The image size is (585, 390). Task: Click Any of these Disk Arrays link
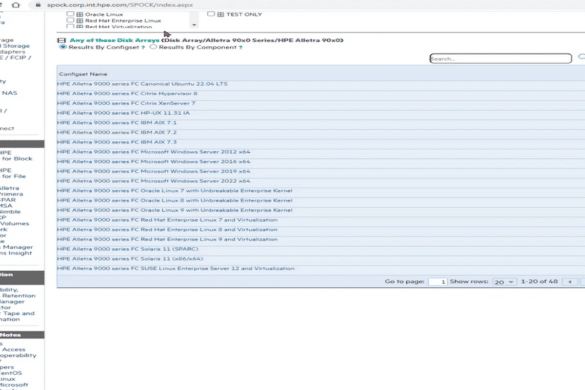[x=115, y=40]
